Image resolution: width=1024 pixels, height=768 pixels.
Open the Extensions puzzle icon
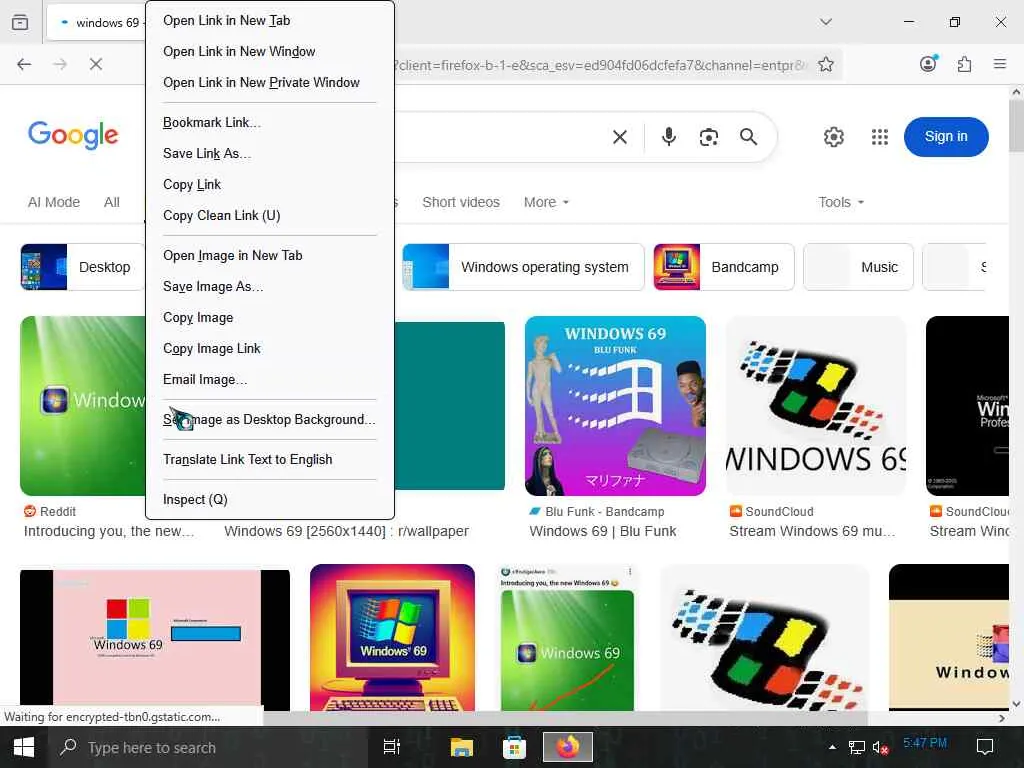coord(964,64)
